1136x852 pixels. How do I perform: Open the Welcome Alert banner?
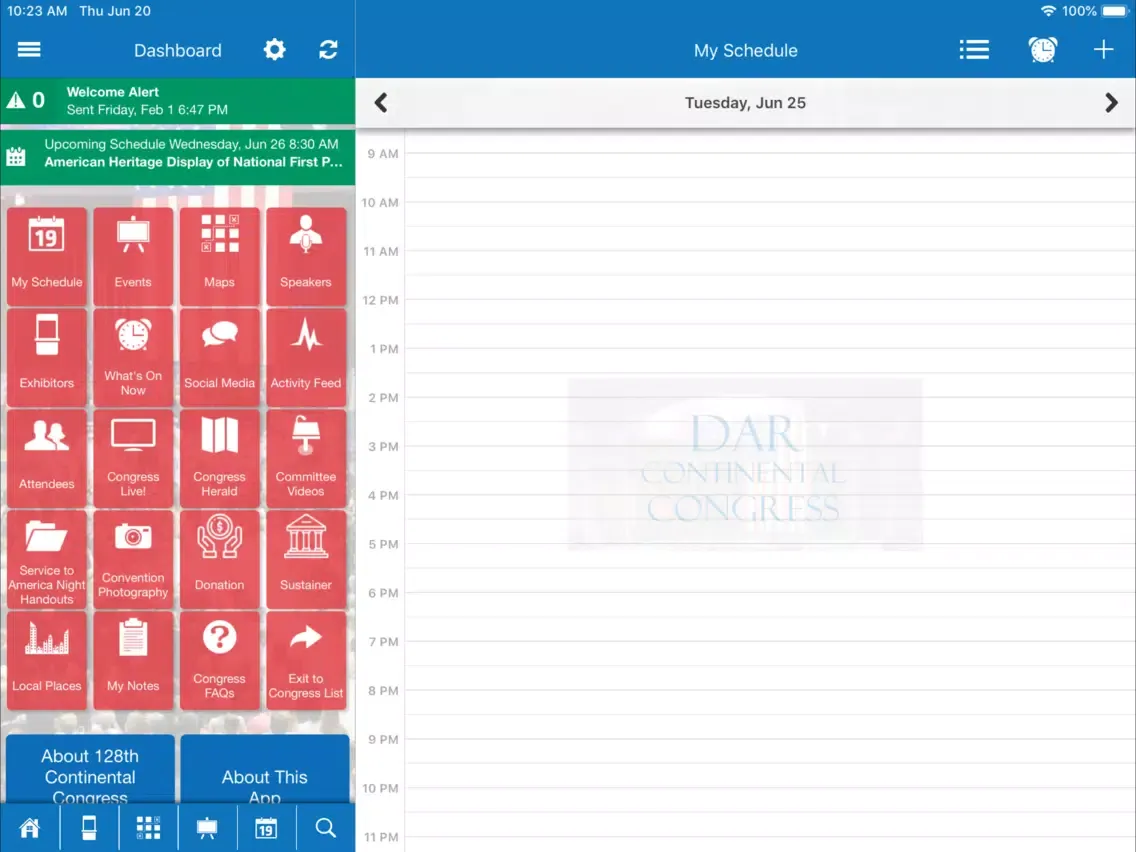point(178,101)
